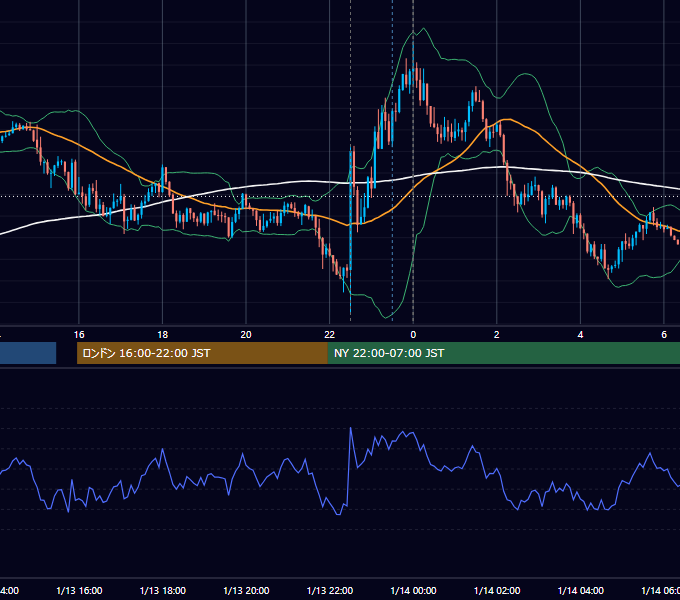Select the blue session bar left of ロンドン
680x600 pixels.
[x=28, y=353]
